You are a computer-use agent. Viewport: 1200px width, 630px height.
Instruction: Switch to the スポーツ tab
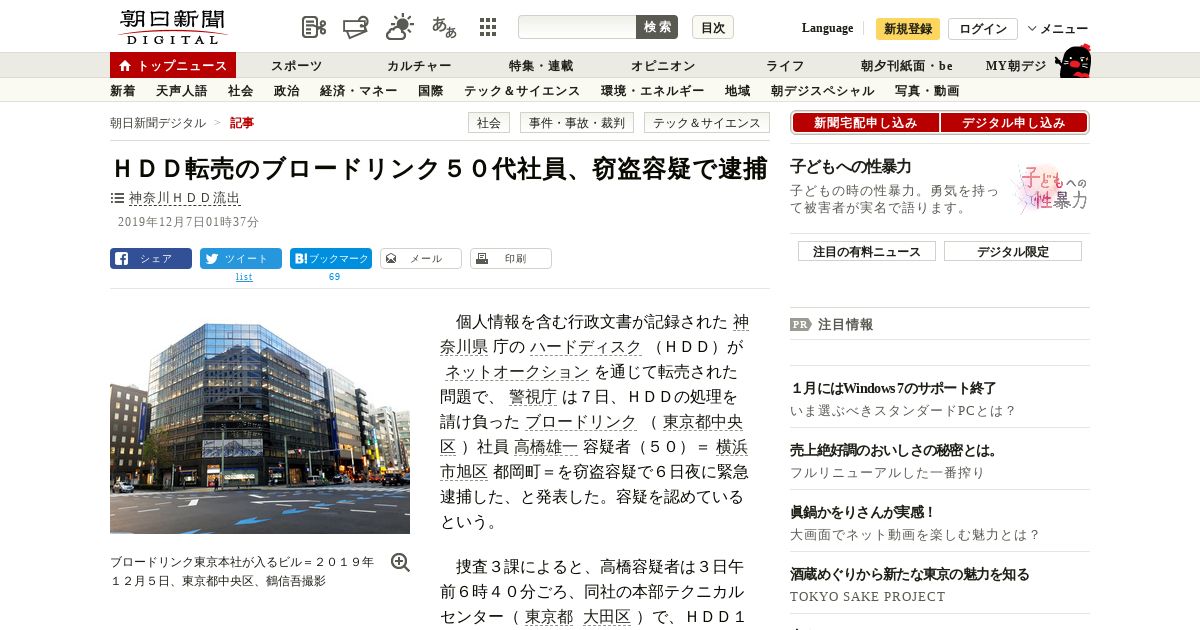click(x=297, y=66)
